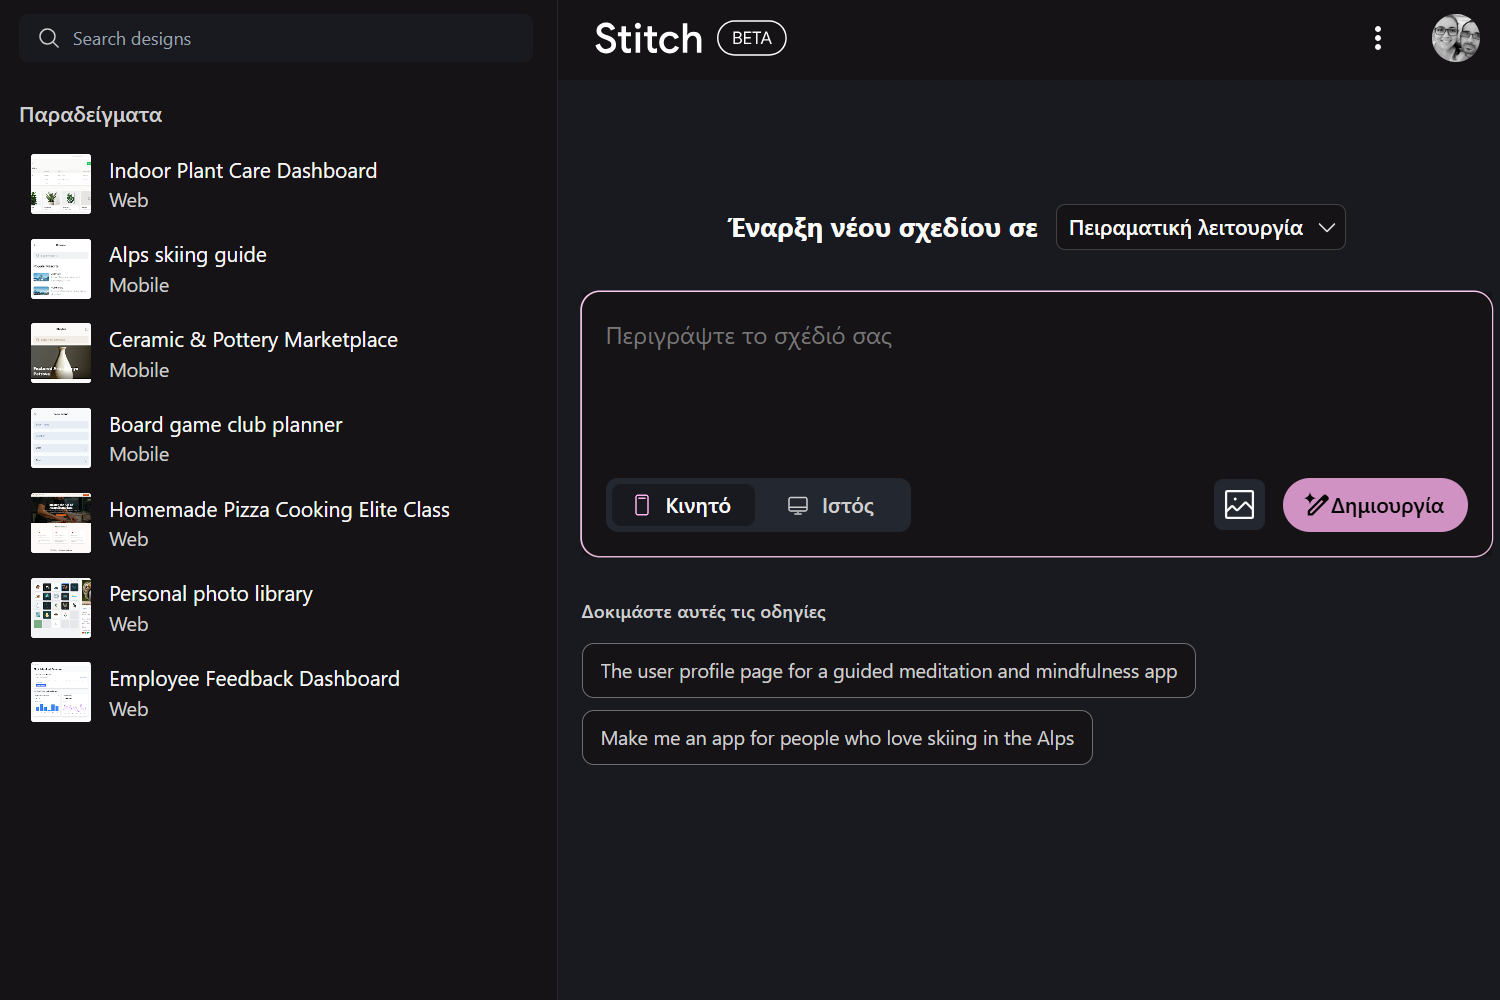This screenshot has width=1500, height=1000.
Task: Open Board game club planner thumbnail
Action: (x=61, y=438)
